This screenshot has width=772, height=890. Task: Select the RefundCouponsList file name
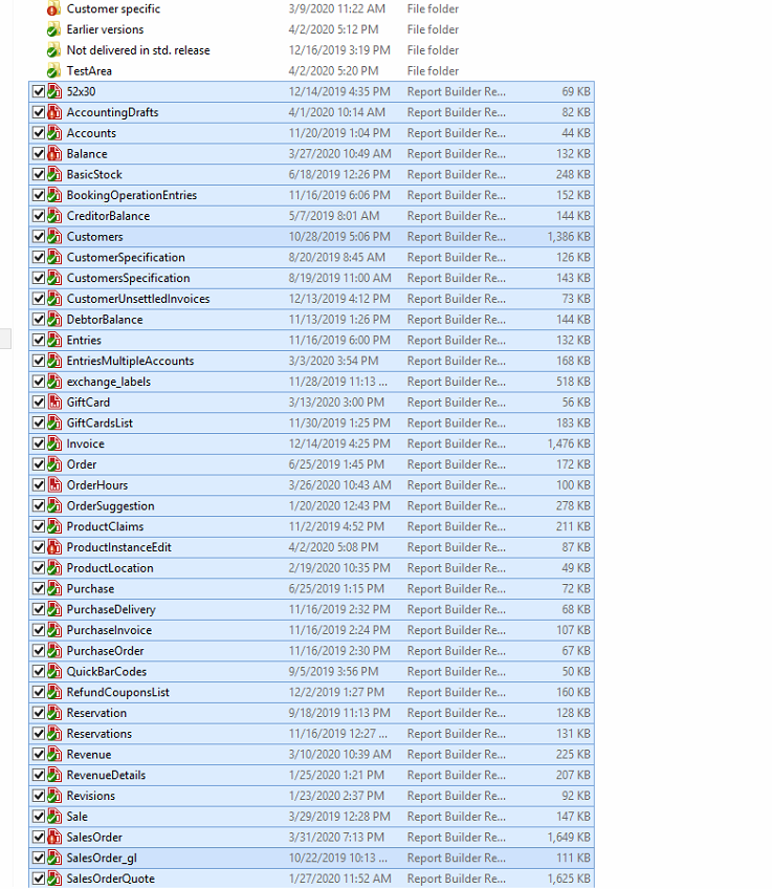coord(118,692)
